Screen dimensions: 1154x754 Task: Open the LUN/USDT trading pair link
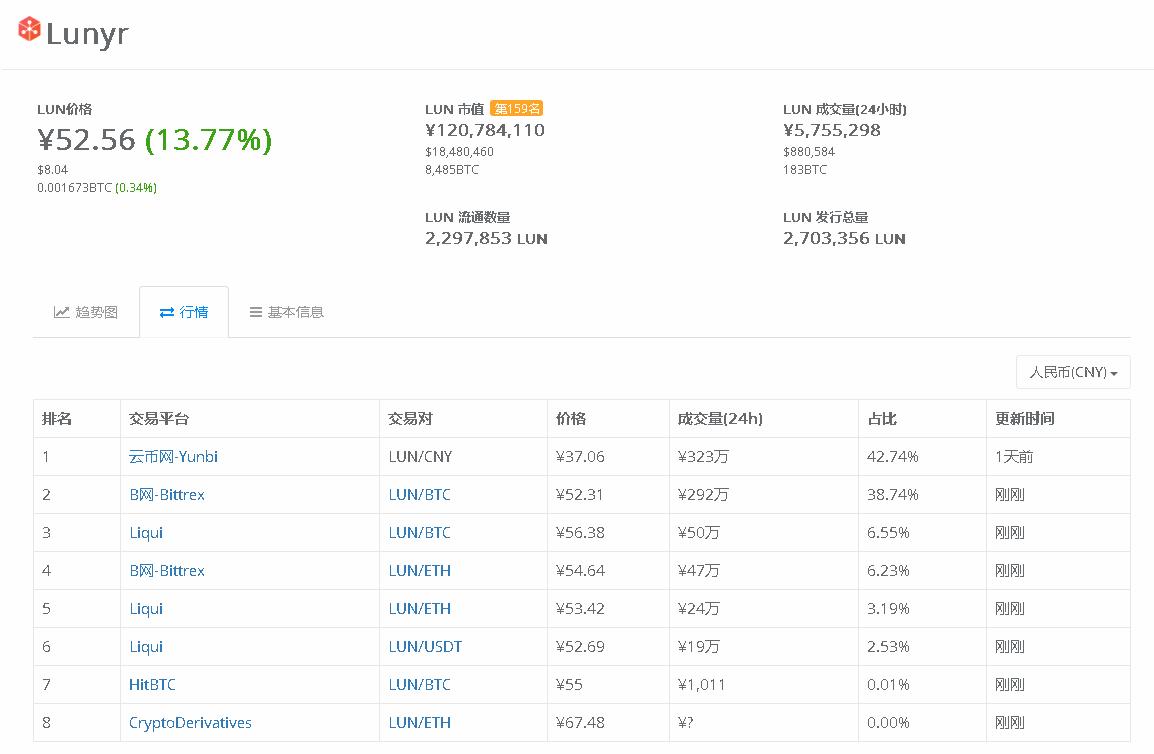point(425,646)
